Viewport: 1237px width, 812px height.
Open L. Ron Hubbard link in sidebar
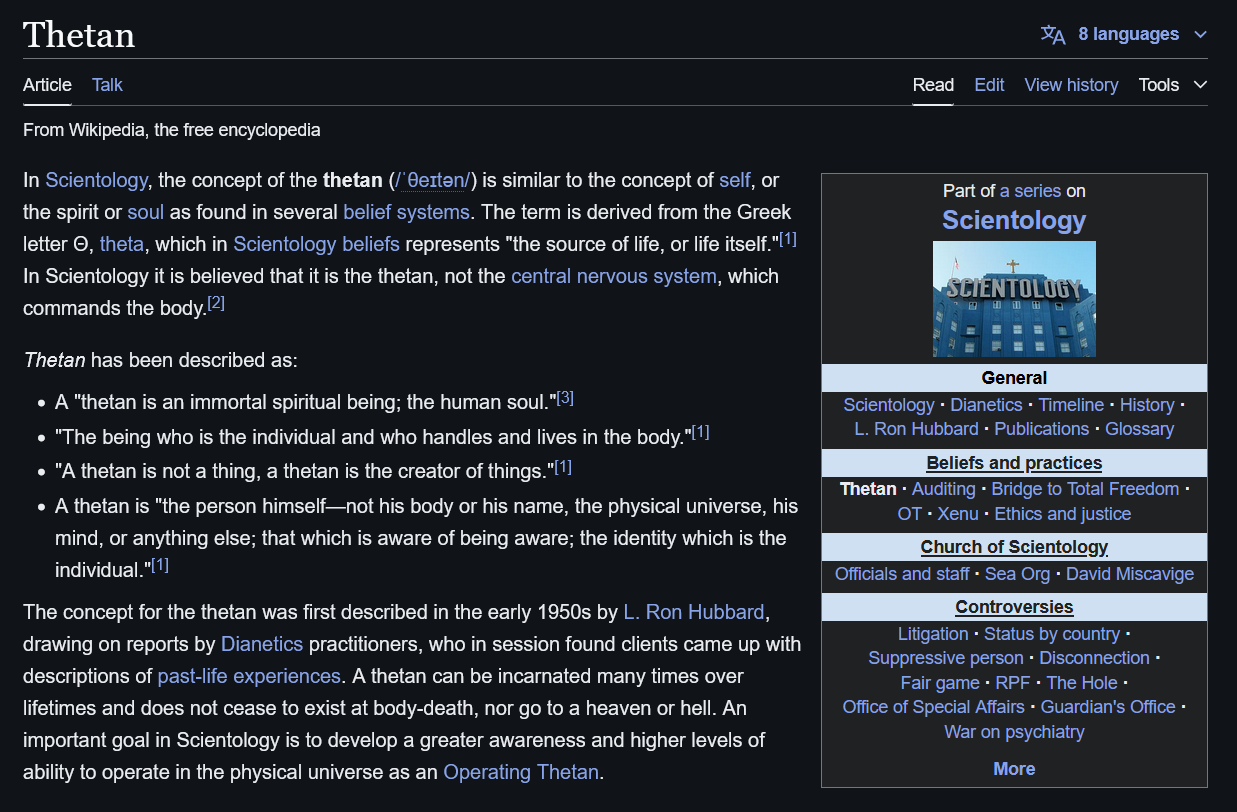917,429
